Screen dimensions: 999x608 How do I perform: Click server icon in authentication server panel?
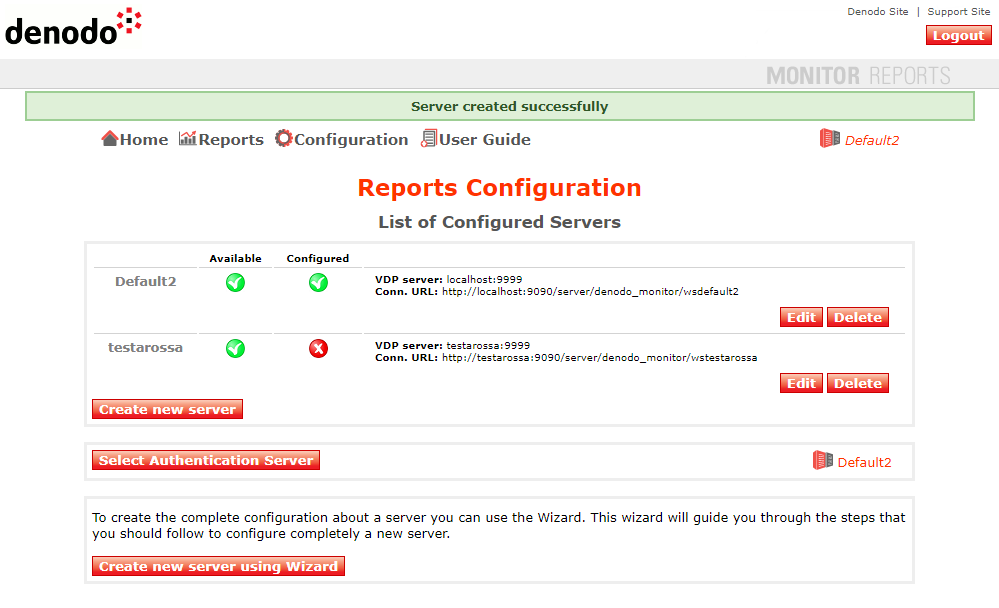coord(823,460)
